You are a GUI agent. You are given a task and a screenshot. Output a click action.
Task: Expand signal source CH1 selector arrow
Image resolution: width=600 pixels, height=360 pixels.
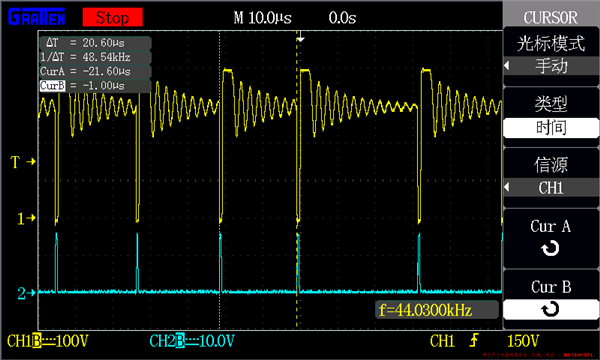tap(507, 187)
